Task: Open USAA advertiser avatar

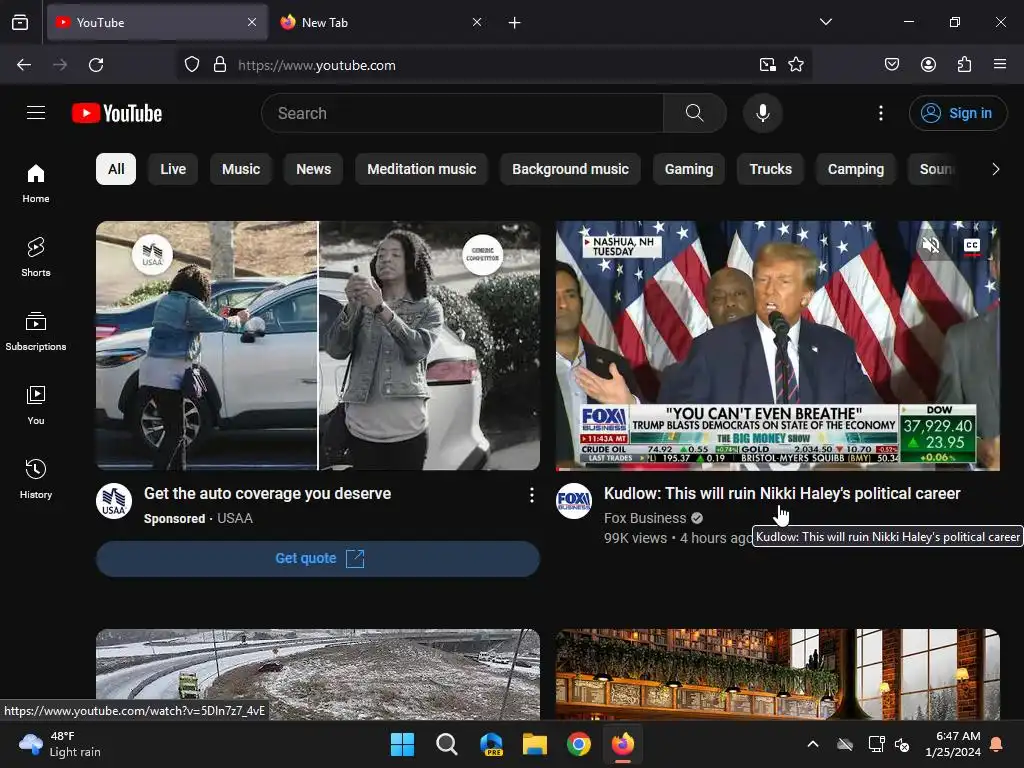Action: point(114,501)
